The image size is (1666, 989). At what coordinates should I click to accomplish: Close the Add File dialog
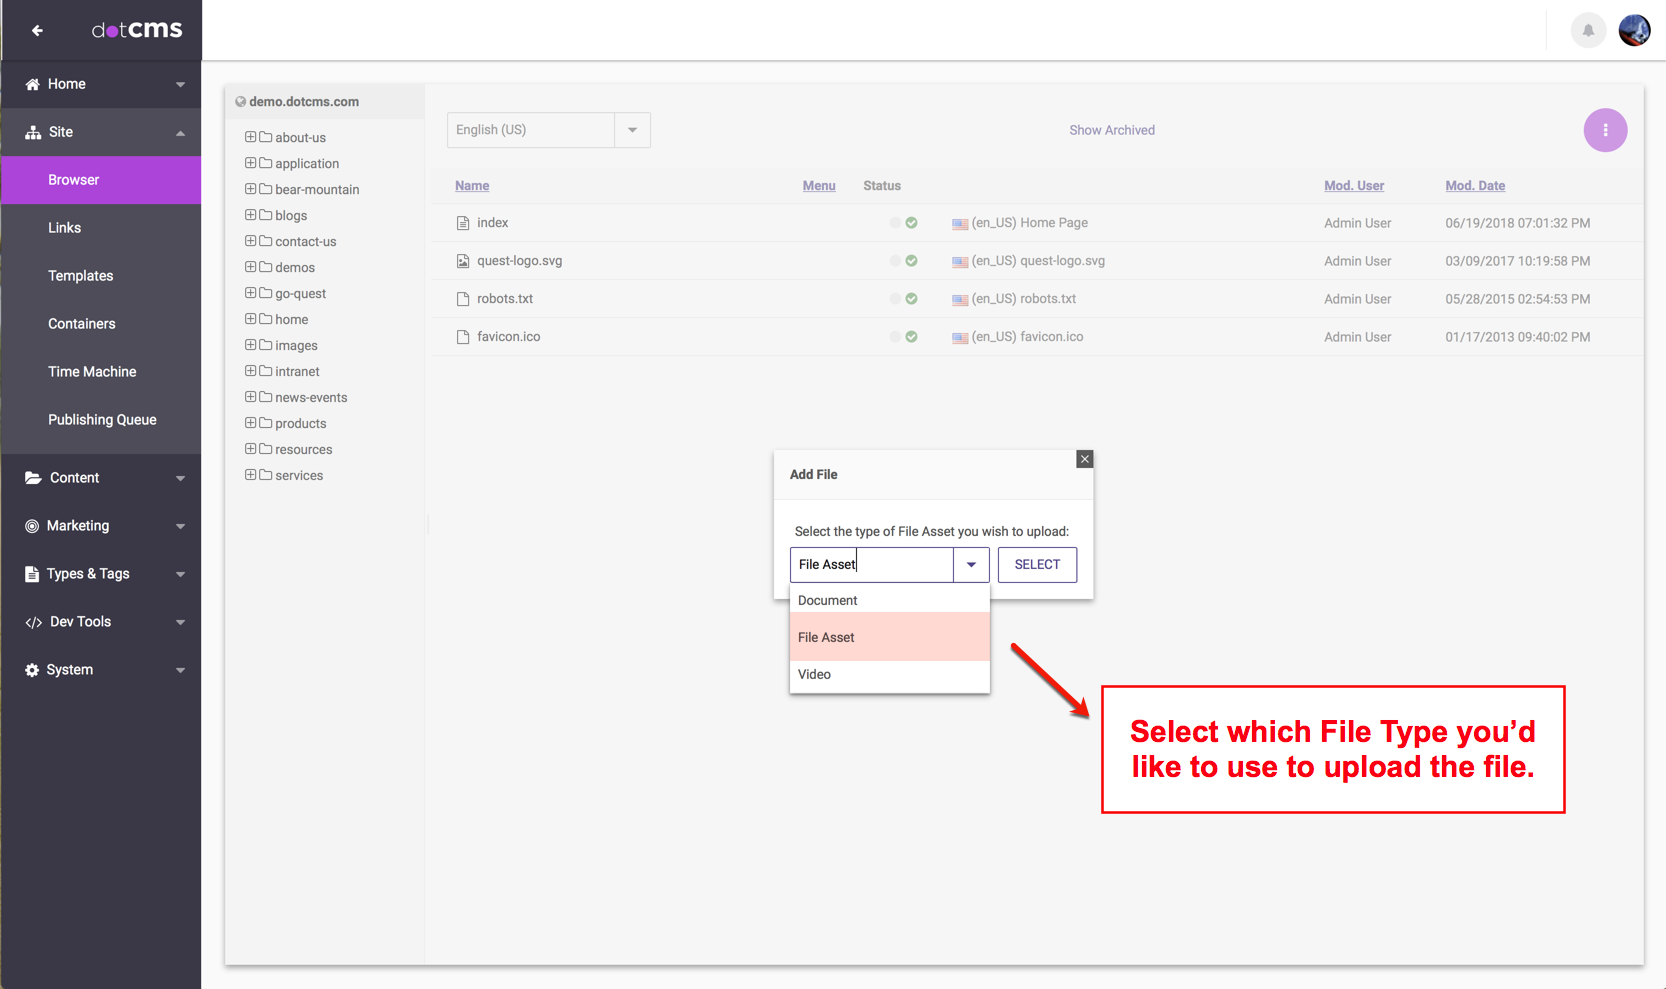click(x=1085, y=459)
